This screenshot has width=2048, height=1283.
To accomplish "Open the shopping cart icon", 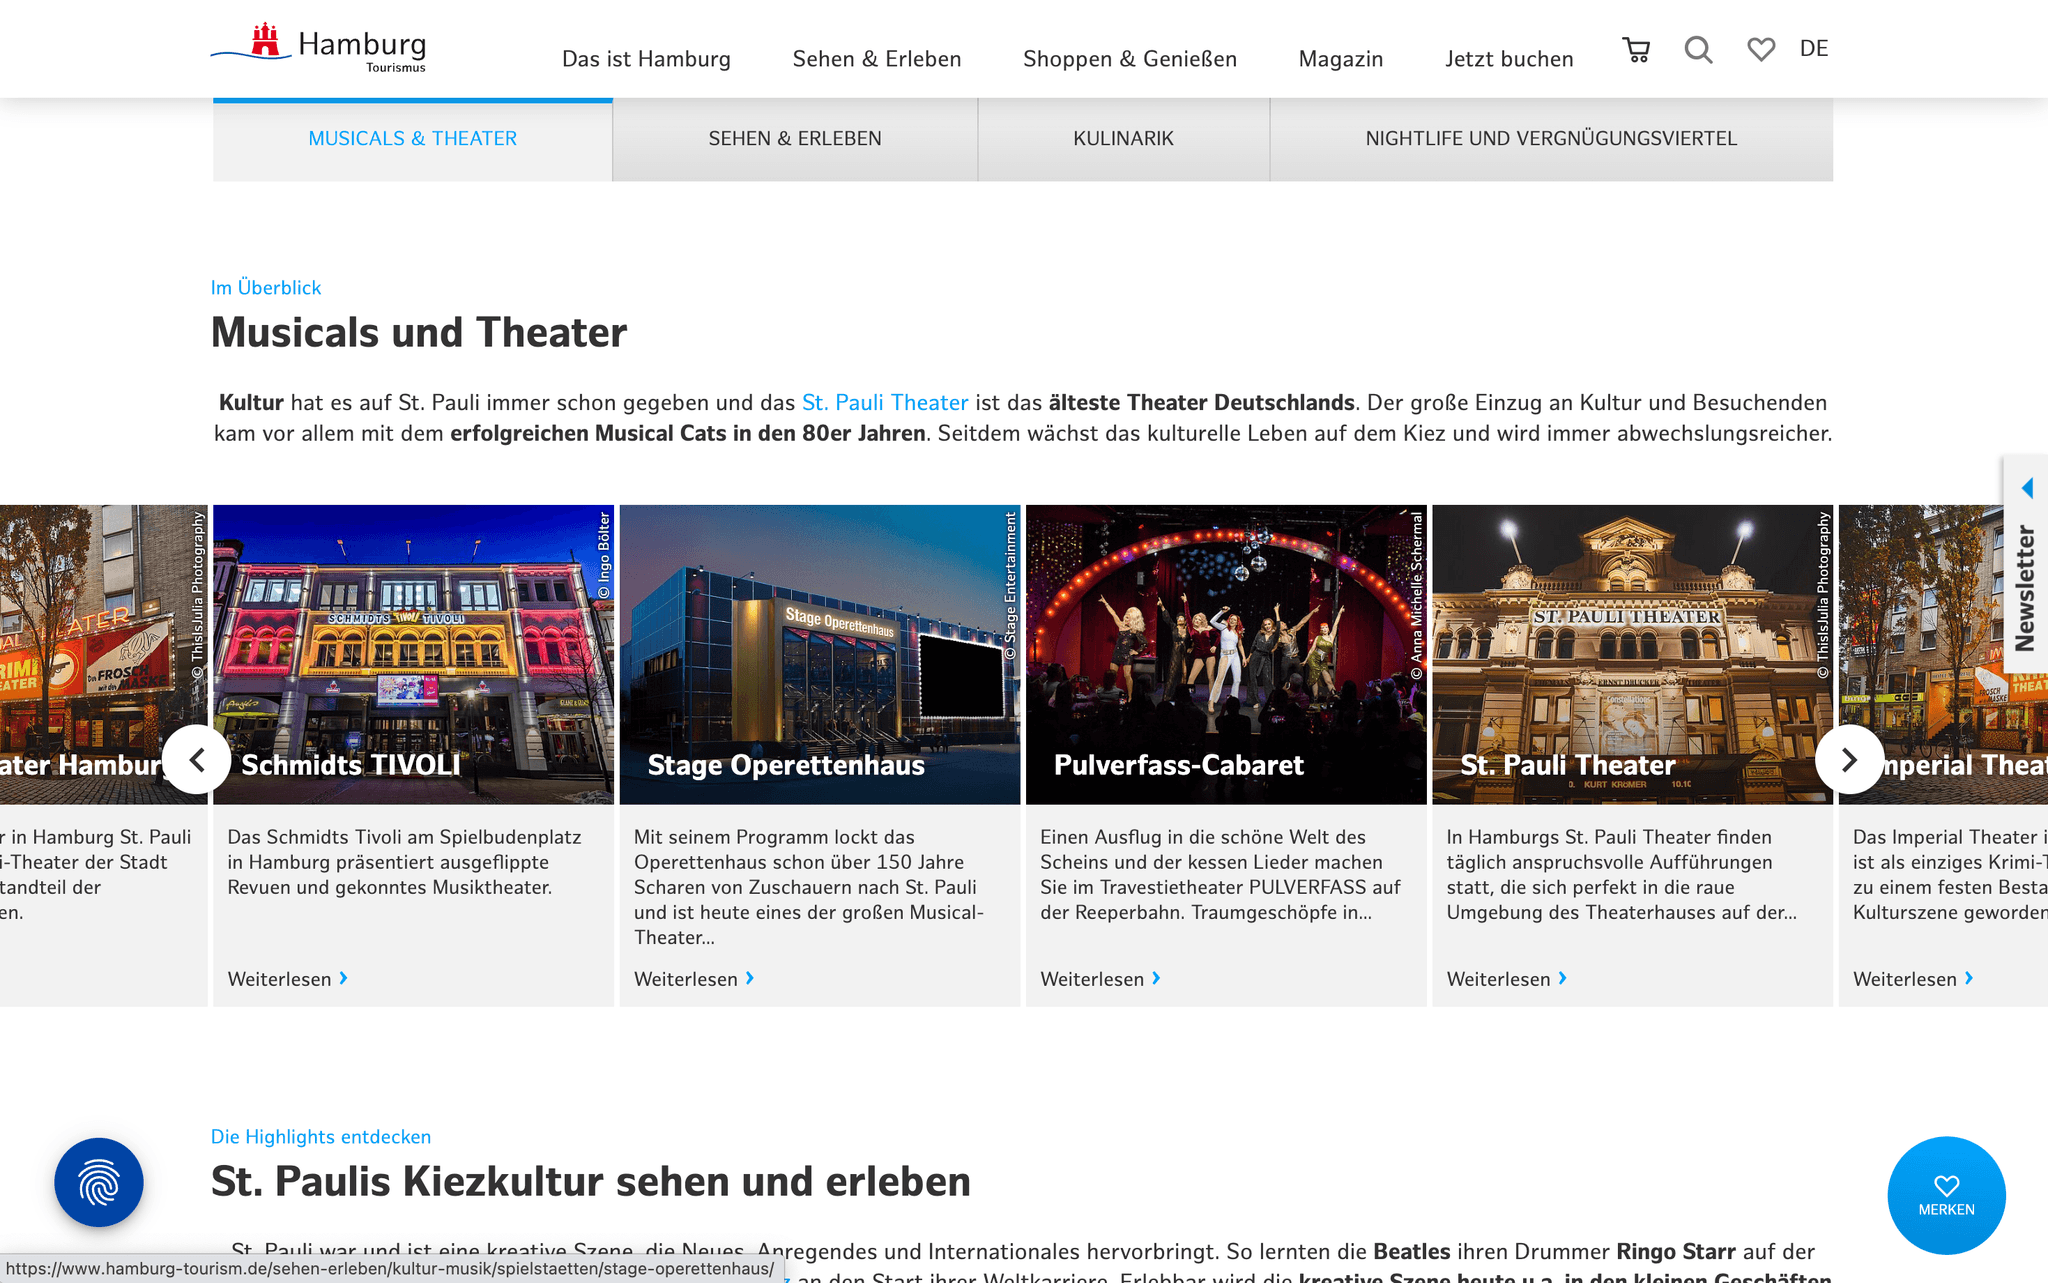I will click(x=1636, y=50).
